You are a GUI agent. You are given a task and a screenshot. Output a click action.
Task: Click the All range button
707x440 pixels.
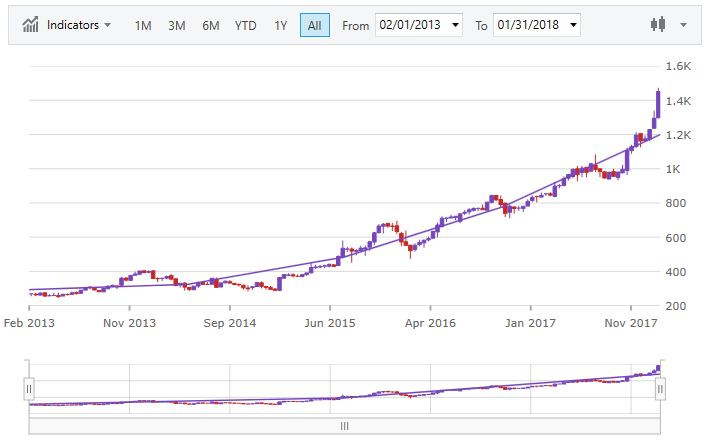pos(314,25)
